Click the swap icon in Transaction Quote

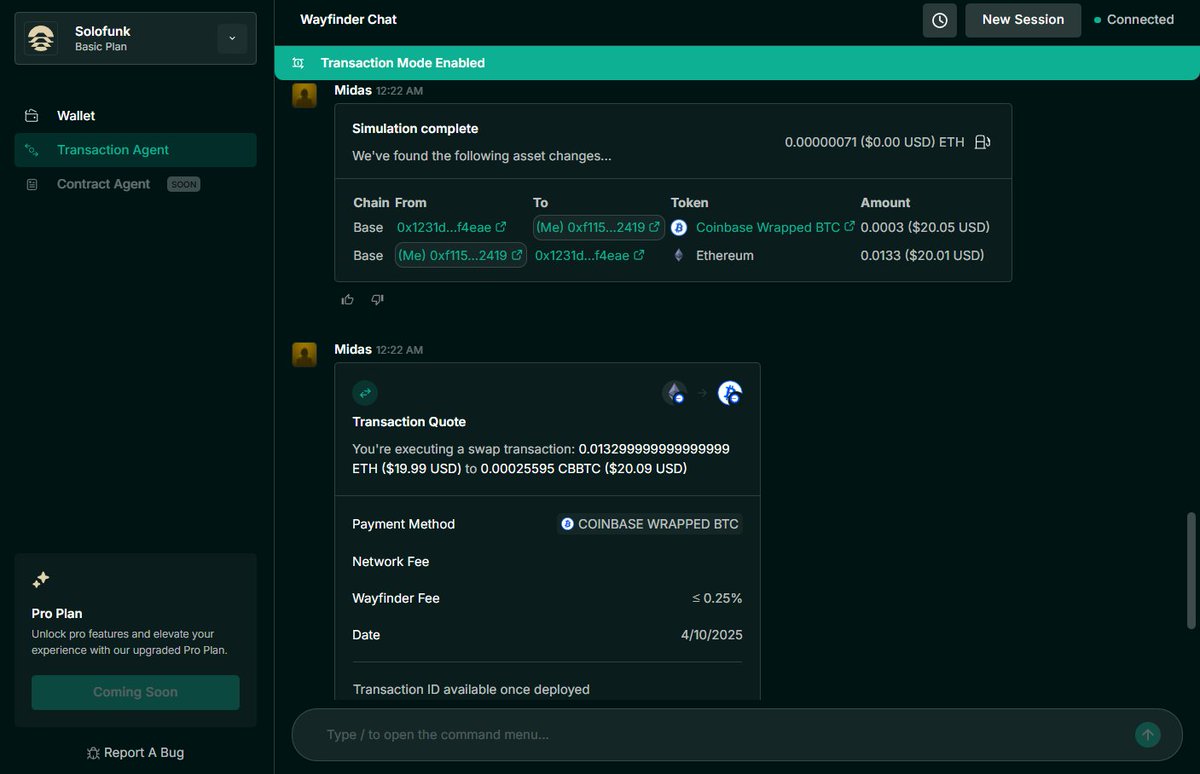(x=365, y=393)
